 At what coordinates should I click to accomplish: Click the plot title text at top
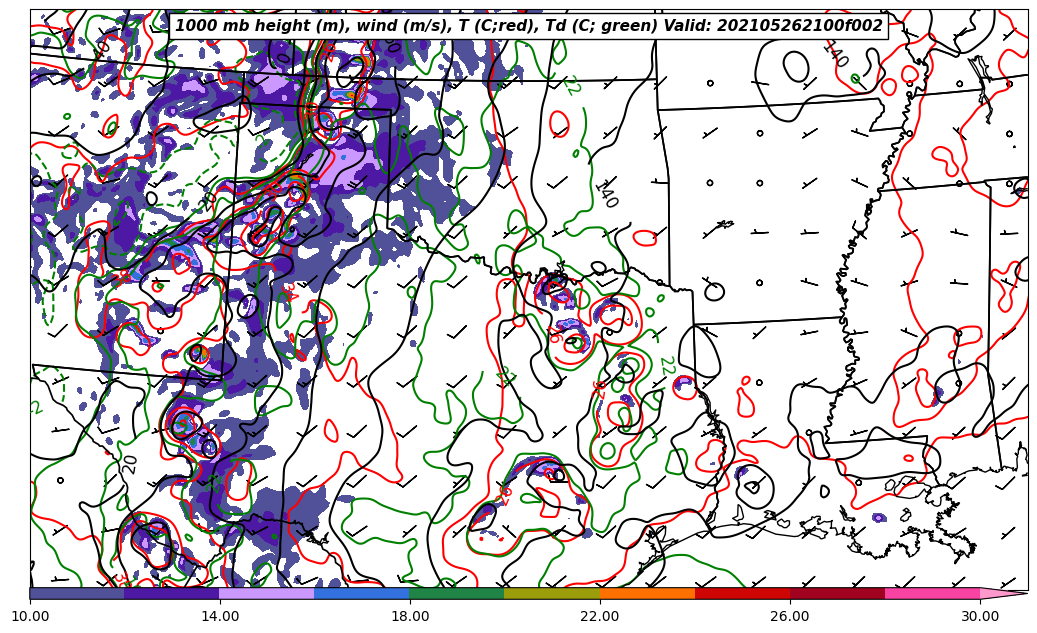[x=528, y=26]
